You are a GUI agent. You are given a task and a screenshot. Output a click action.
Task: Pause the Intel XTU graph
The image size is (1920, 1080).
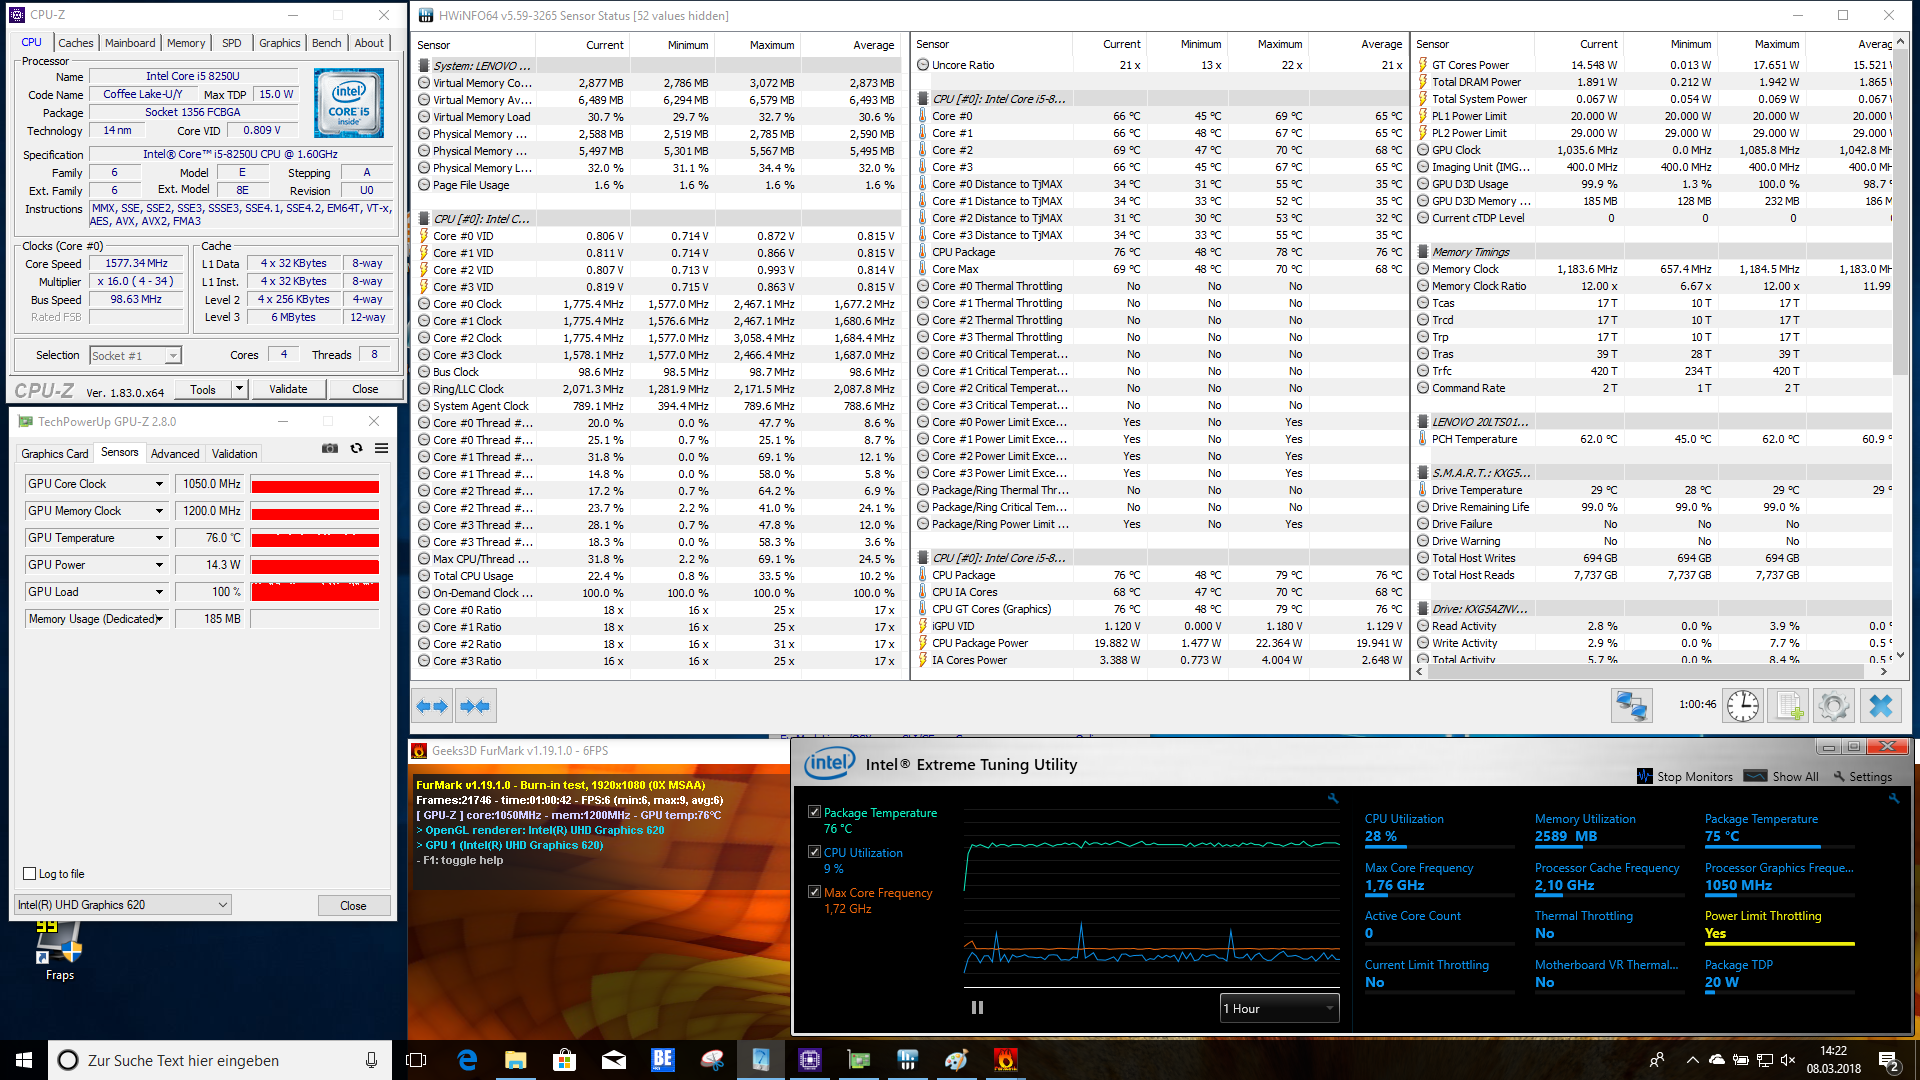click(x=977, y=1008)
